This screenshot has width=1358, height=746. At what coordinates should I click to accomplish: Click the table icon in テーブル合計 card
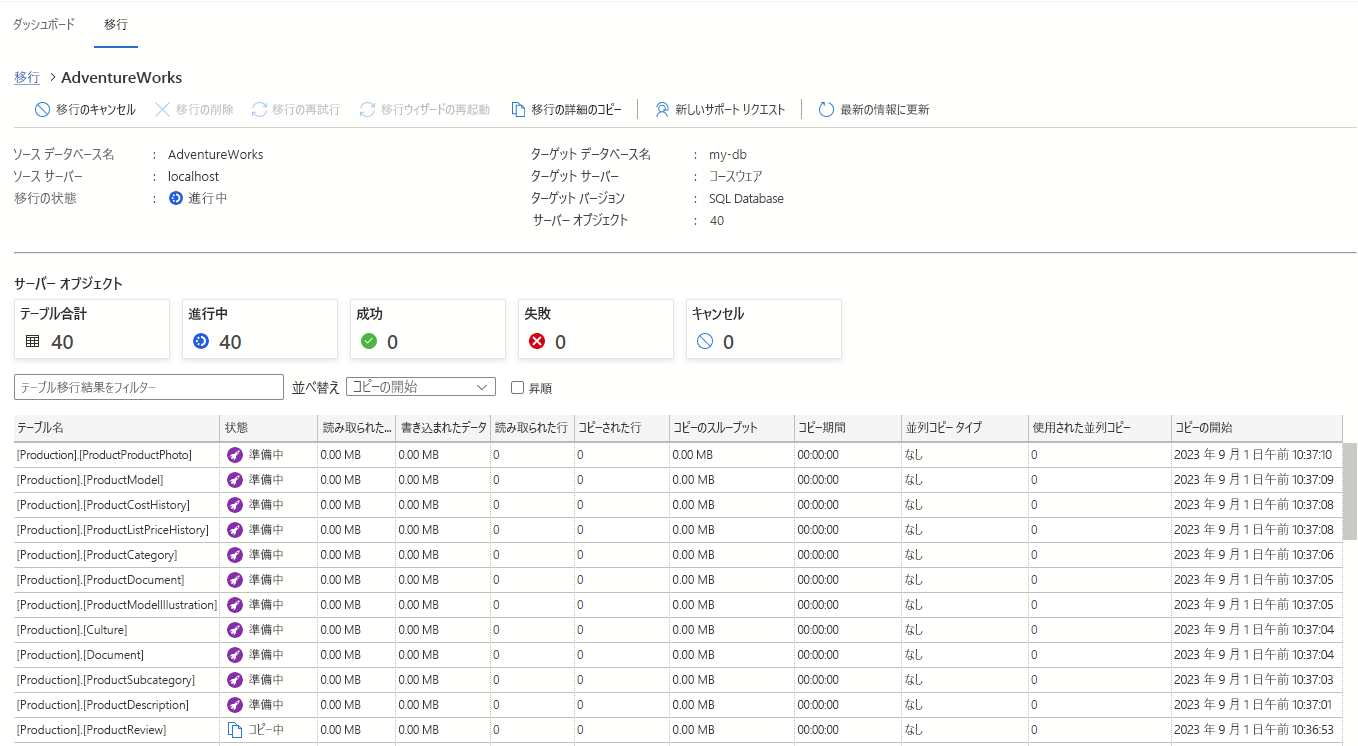coord(33,341)
